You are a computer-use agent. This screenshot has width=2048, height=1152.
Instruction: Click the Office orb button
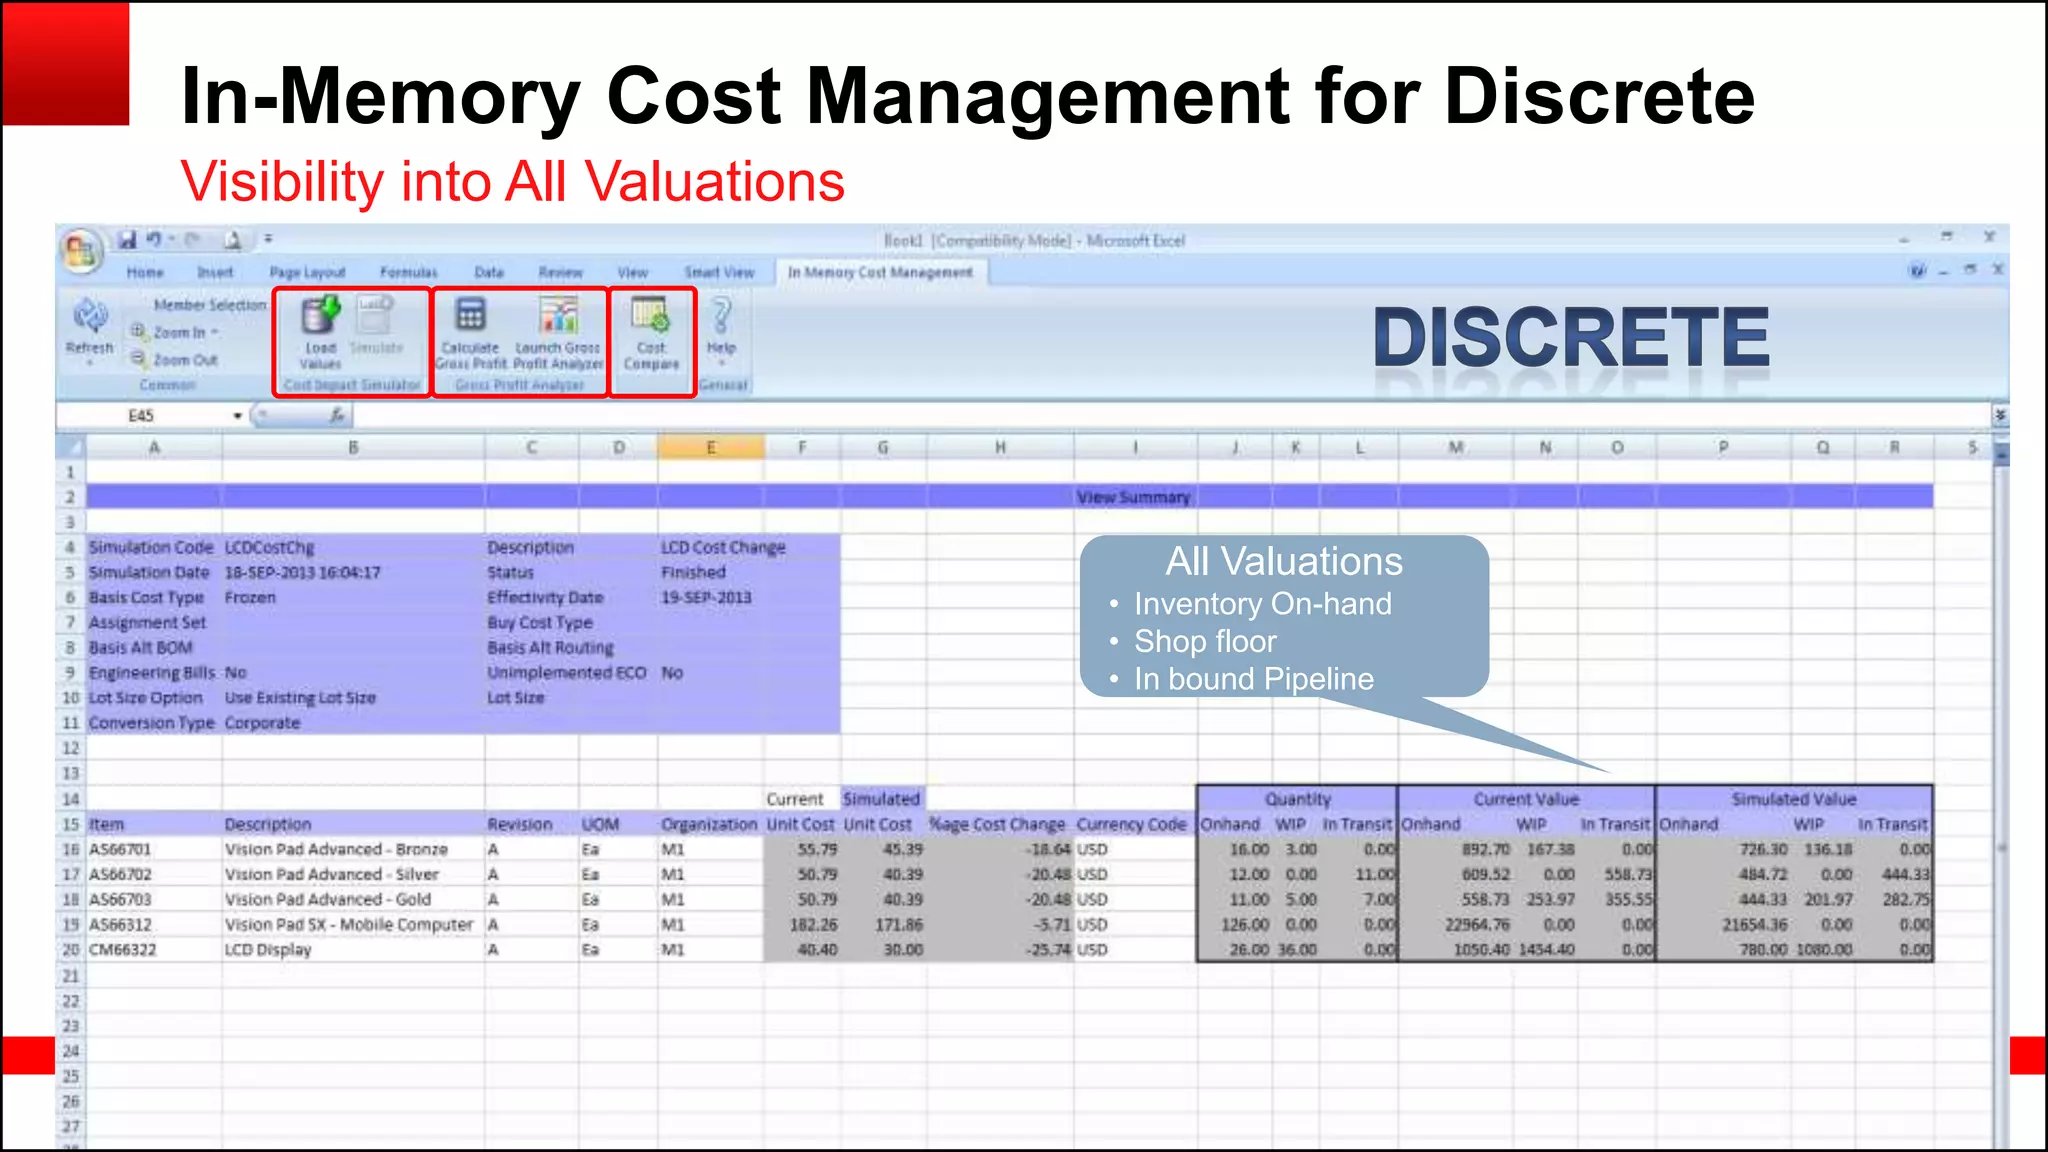tap(81, 250)
